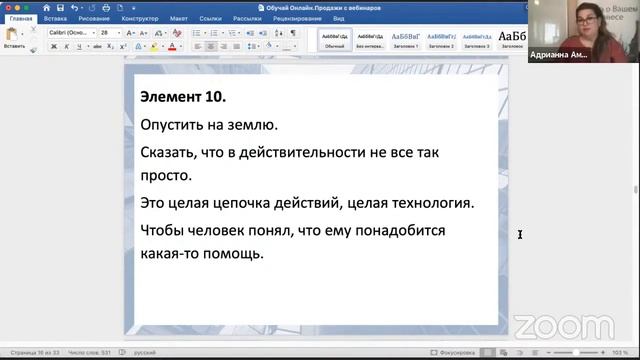Open the font color dropdown arrow

coord(181,47)
